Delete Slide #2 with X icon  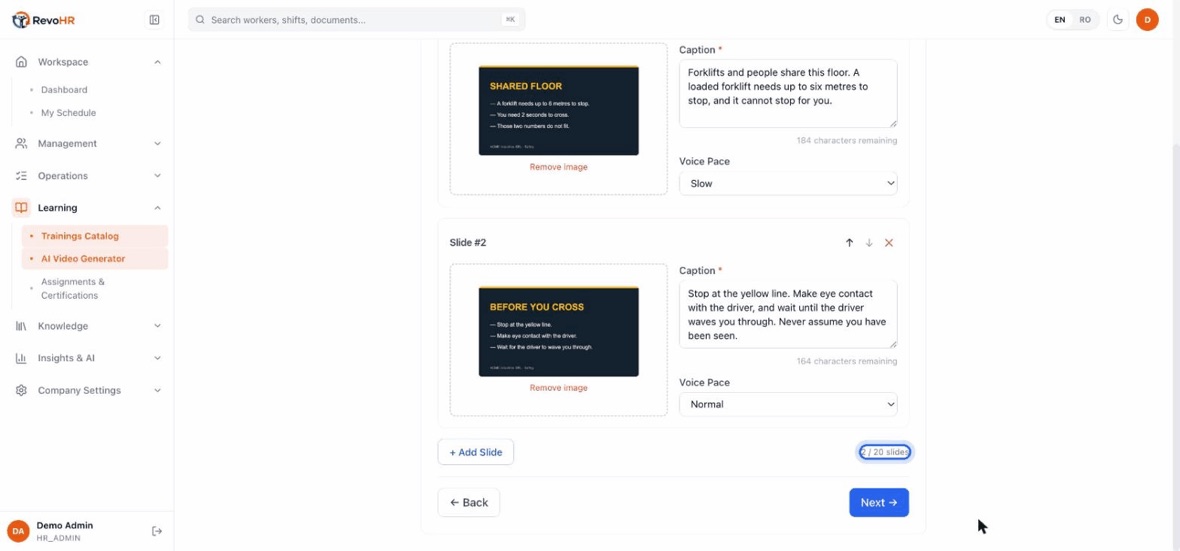click(x=889, y=242)
